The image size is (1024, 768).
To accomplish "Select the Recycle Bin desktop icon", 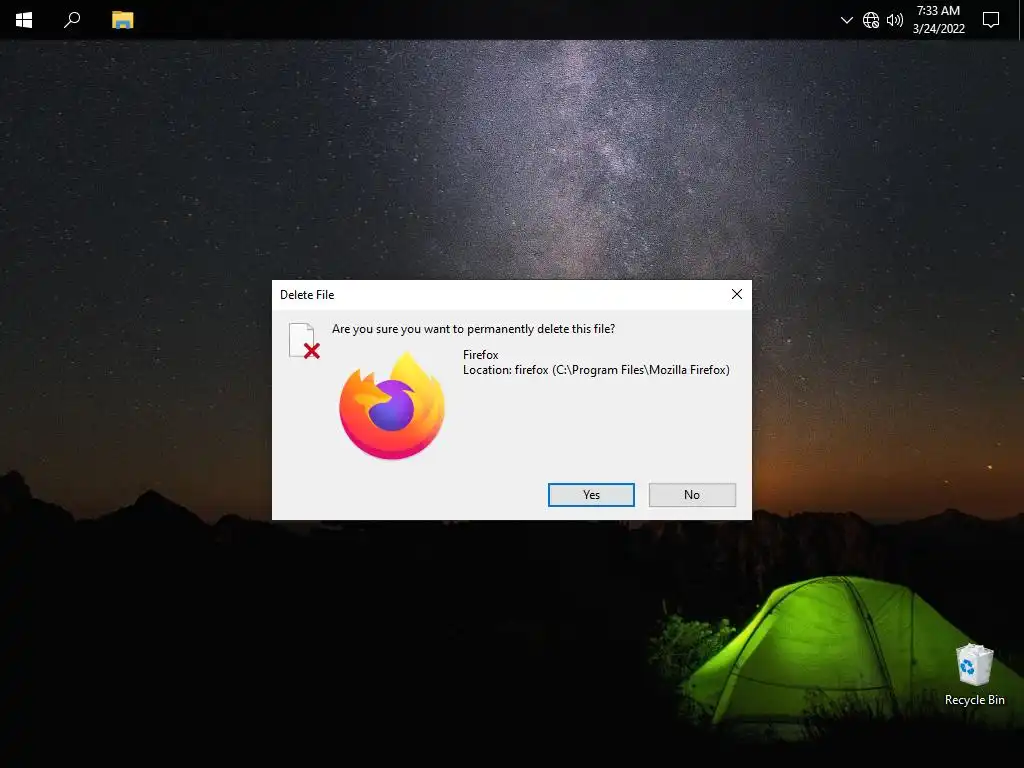I will point(974,675).
